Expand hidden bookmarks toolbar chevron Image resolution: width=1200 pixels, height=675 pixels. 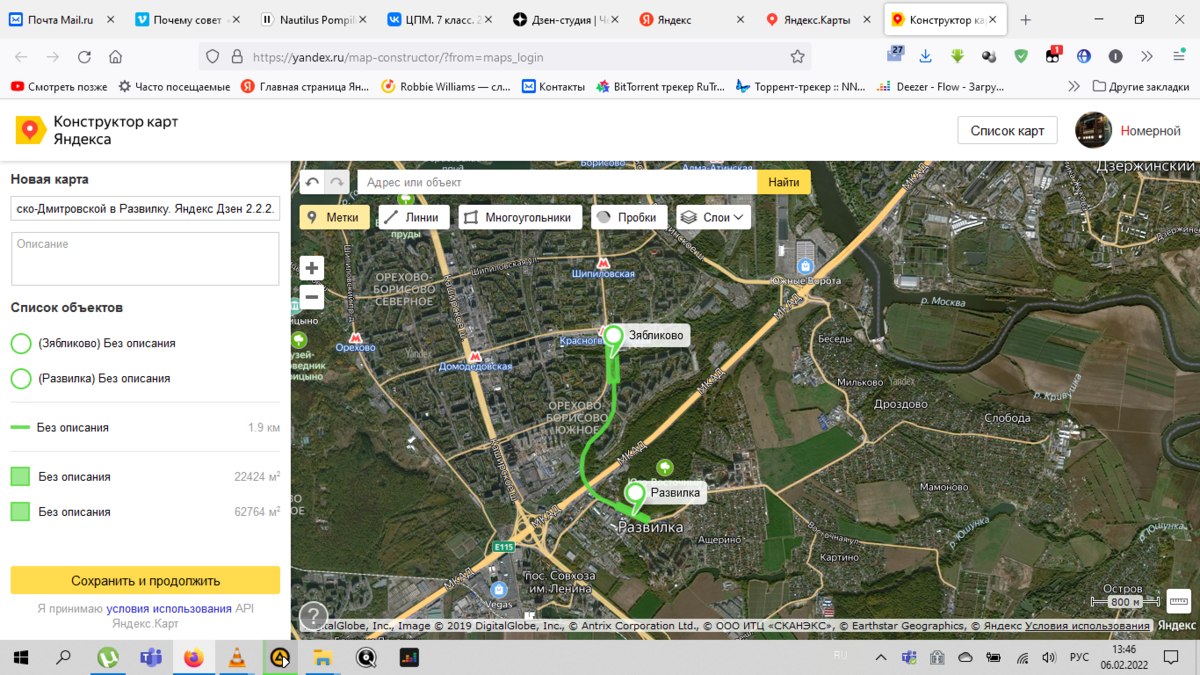coord(1074,87)
